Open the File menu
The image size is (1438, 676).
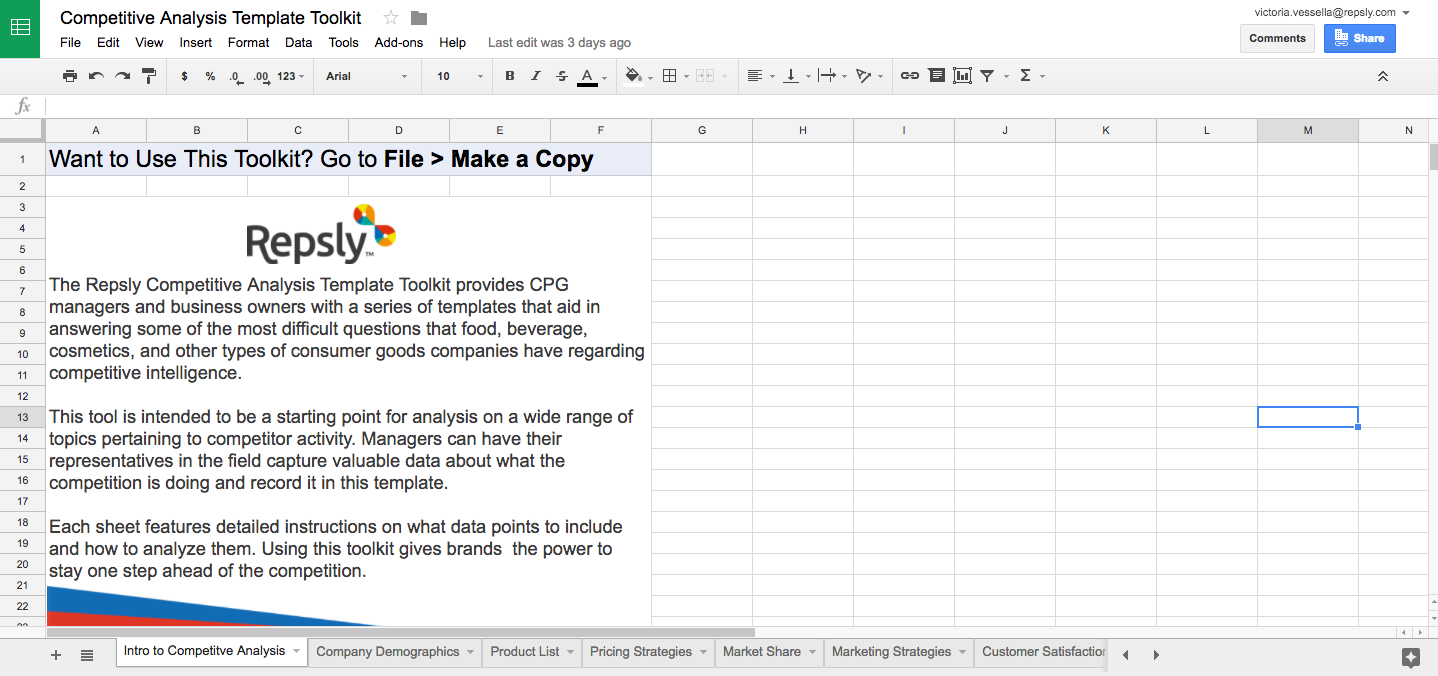click(x=70, y=42)
